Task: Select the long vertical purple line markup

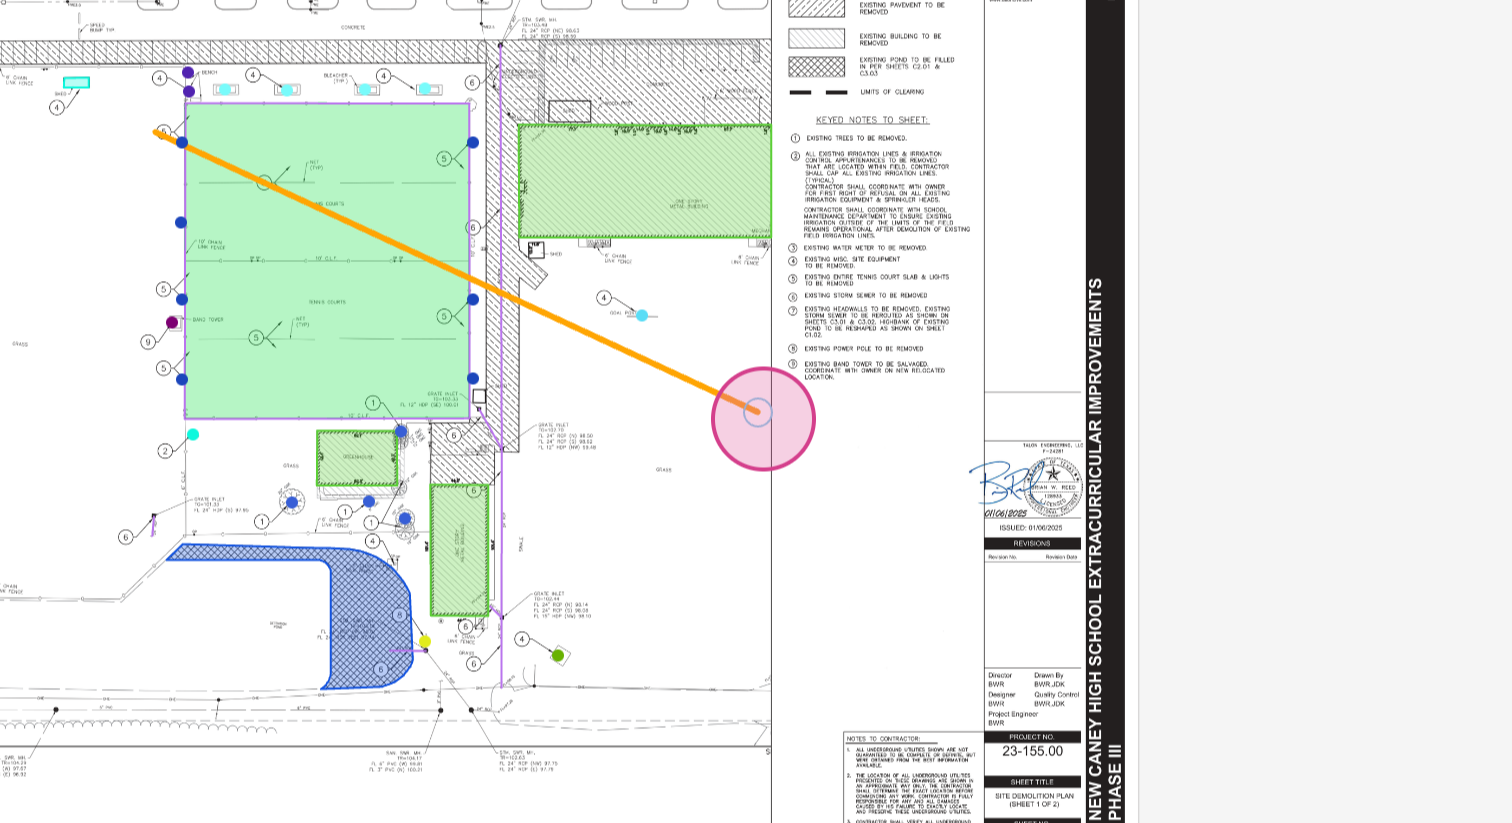Action: (501, 365)
